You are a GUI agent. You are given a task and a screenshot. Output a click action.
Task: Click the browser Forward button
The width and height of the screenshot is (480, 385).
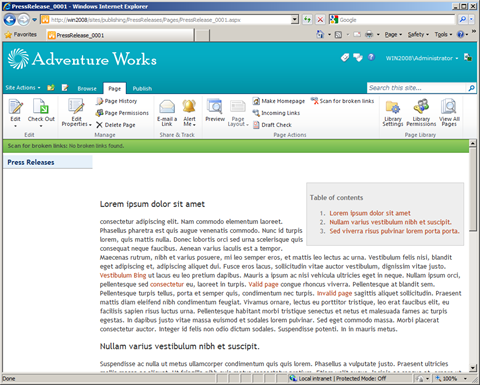(x=23, y=20)
